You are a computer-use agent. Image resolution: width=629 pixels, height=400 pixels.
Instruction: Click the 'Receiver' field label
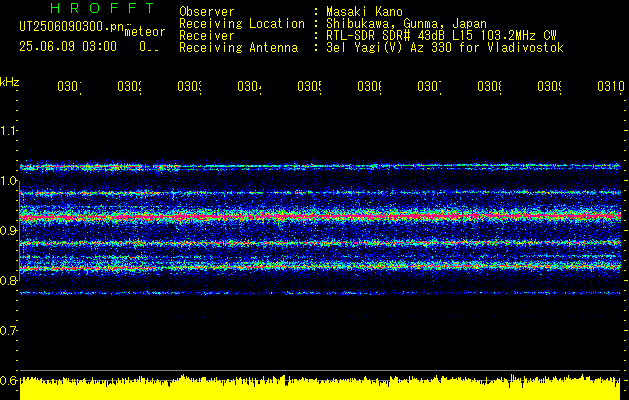pos(207,36)
